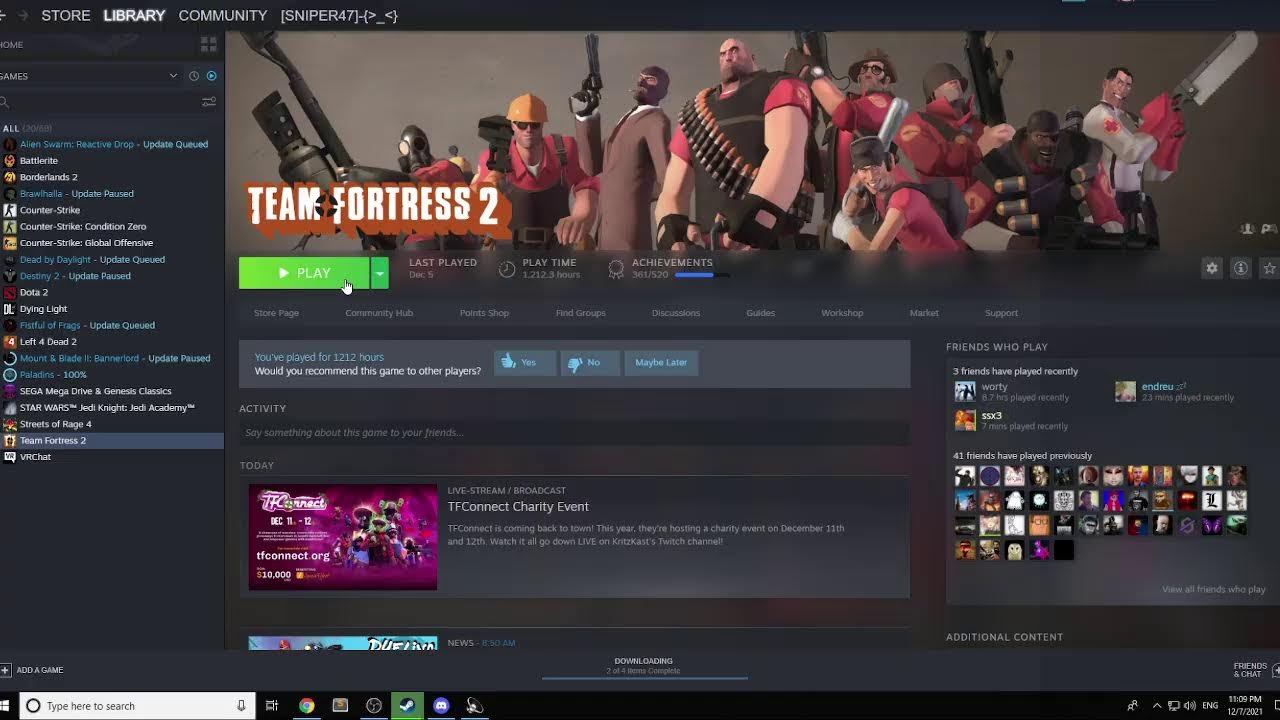Expand the Games category dropdown
Screen dimensions: 1280x720
tap(173, 76)
